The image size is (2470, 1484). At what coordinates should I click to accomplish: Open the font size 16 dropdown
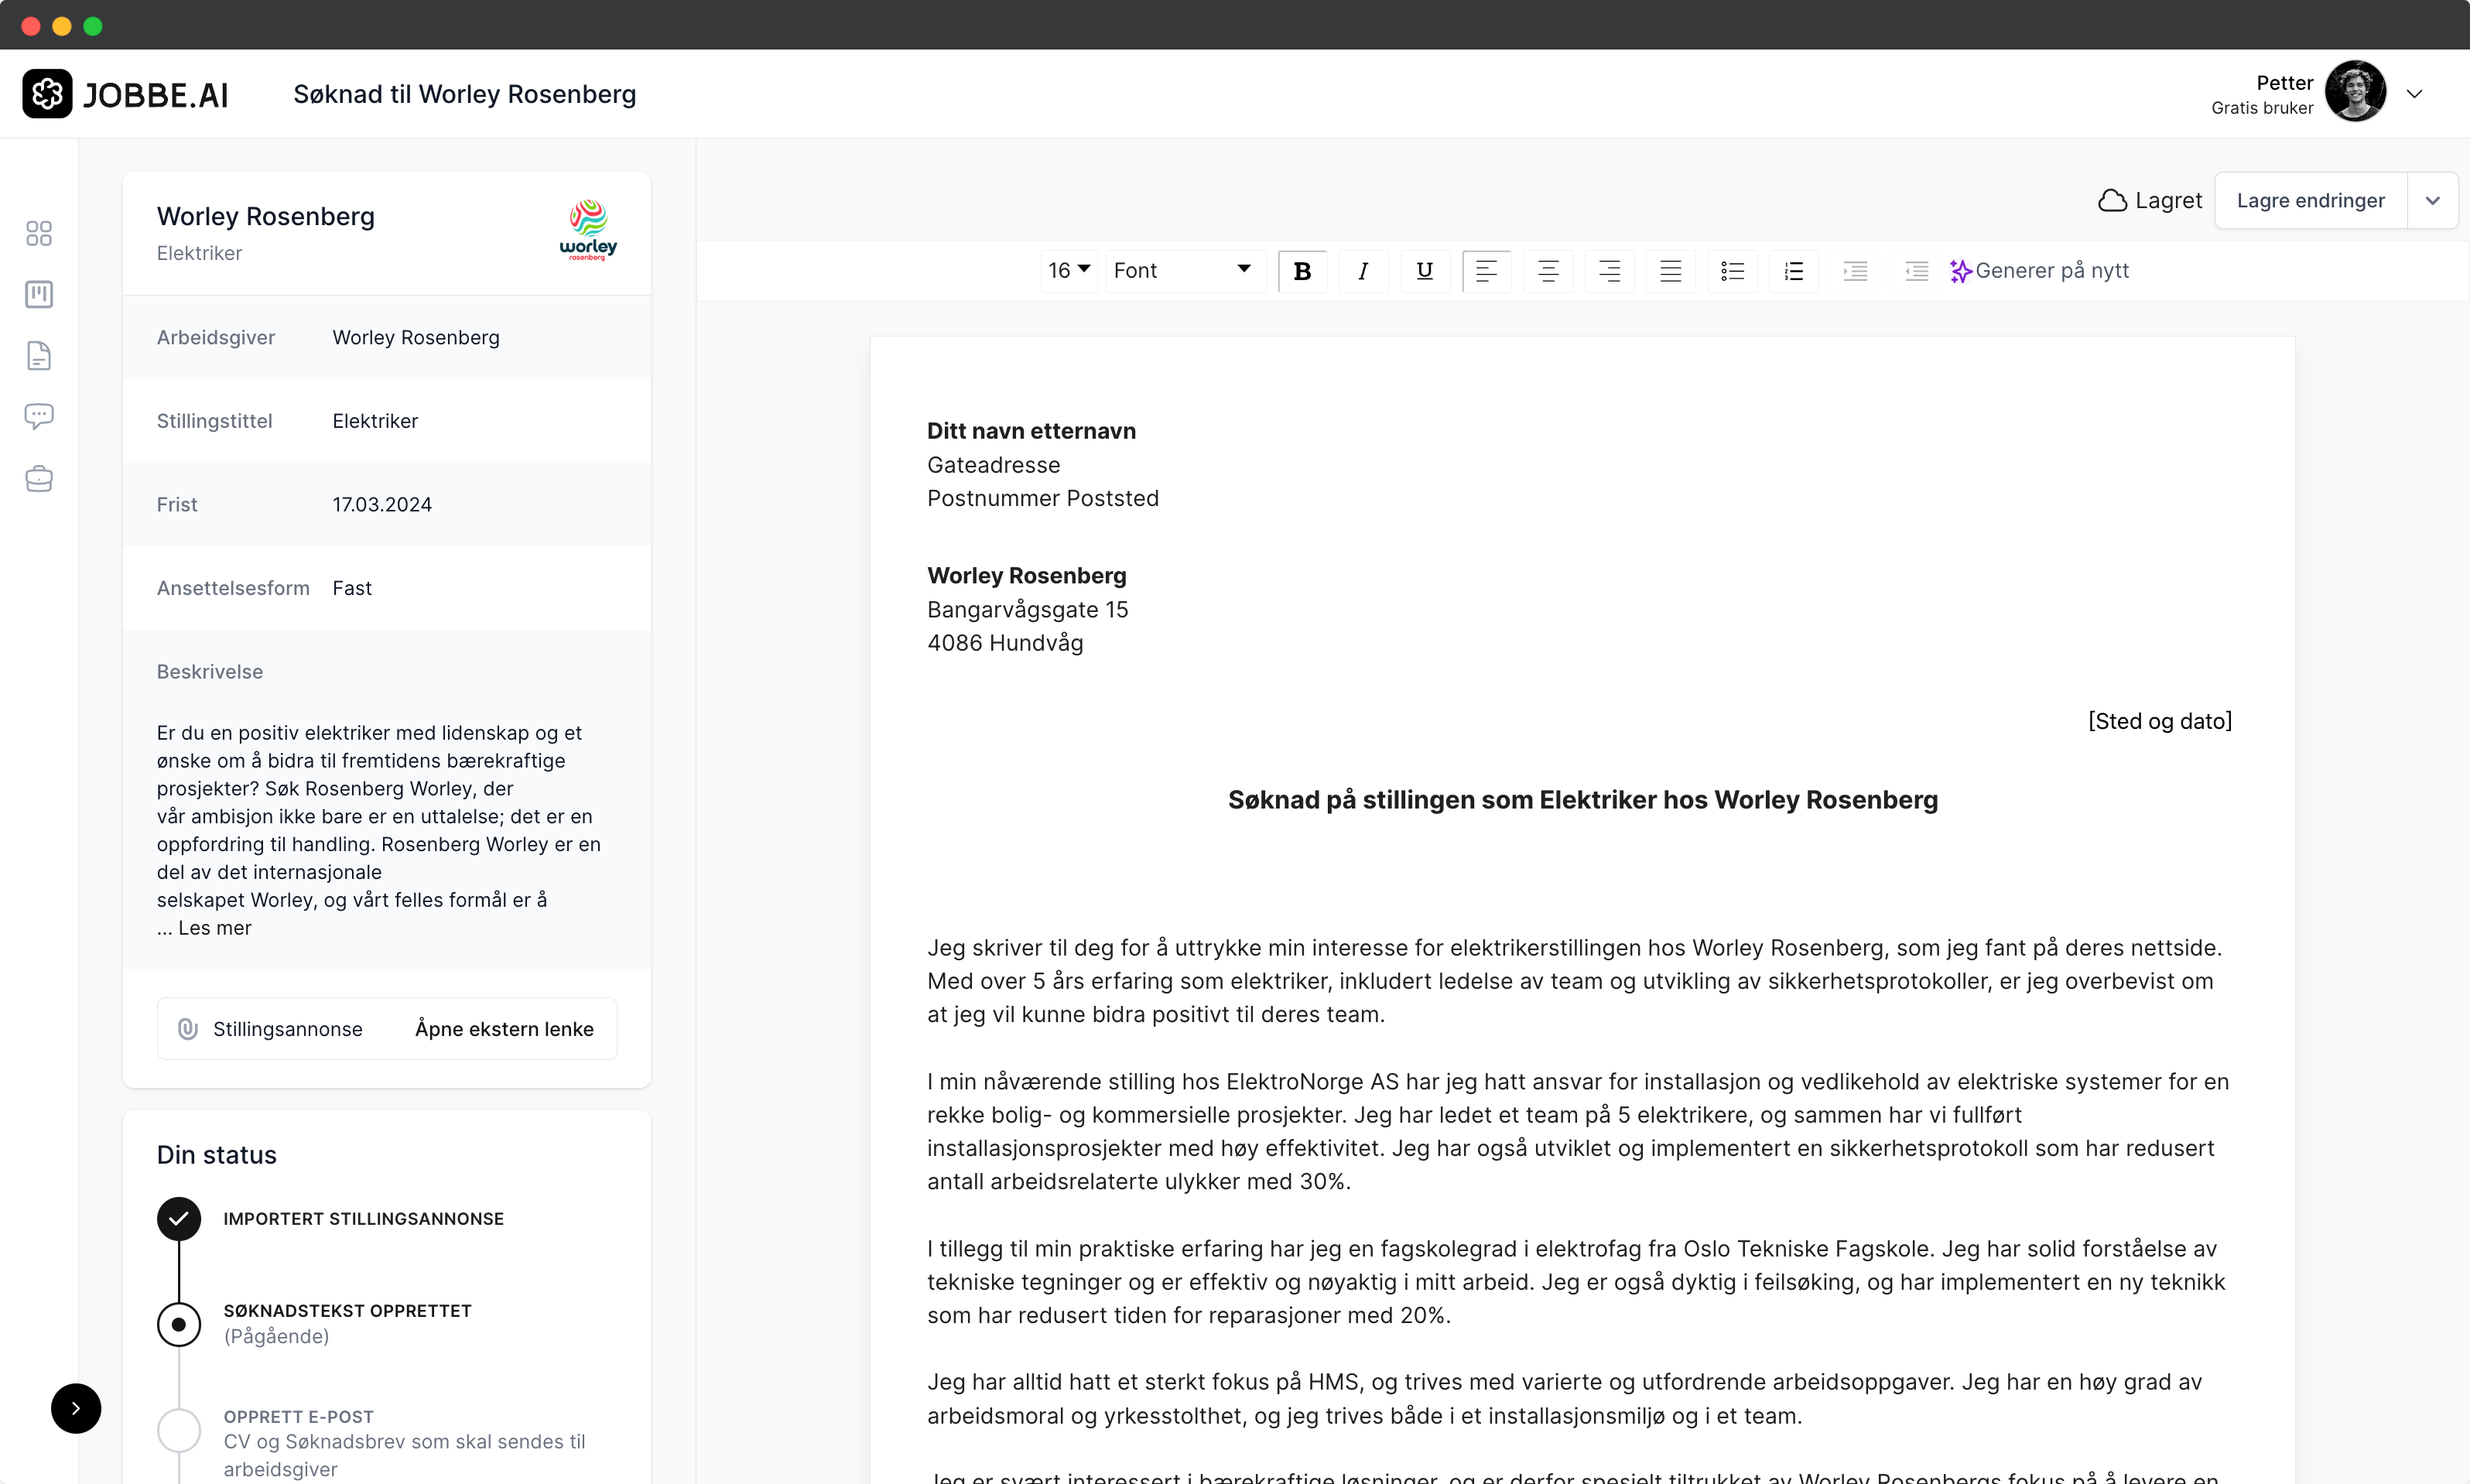[x=1069, y=270]
